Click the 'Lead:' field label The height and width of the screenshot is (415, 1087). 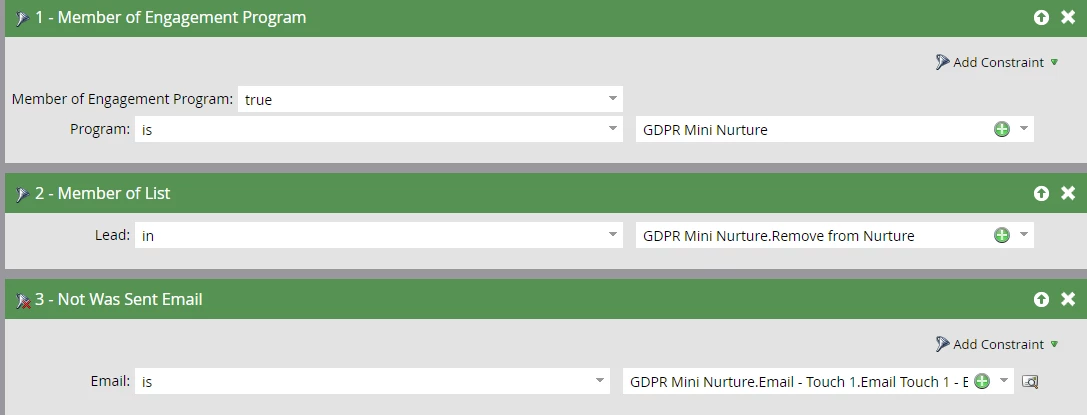click(x=112, y=235)
